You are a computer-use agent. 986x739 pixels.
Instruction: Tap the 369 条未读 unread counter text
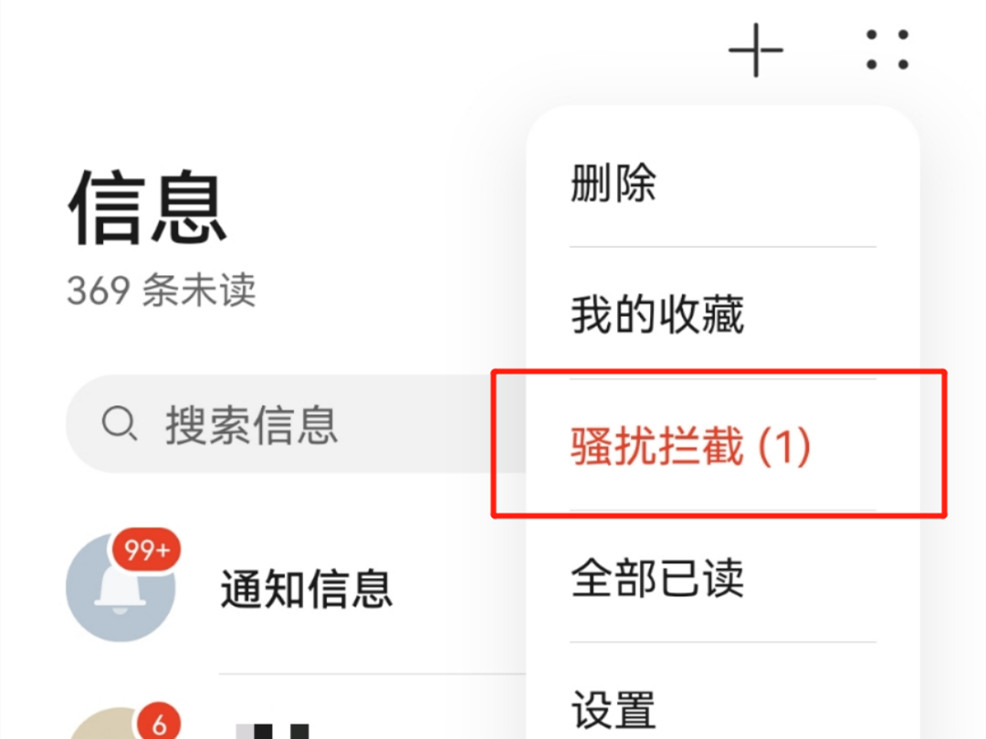pyautogui.click(x=162, y=290)
